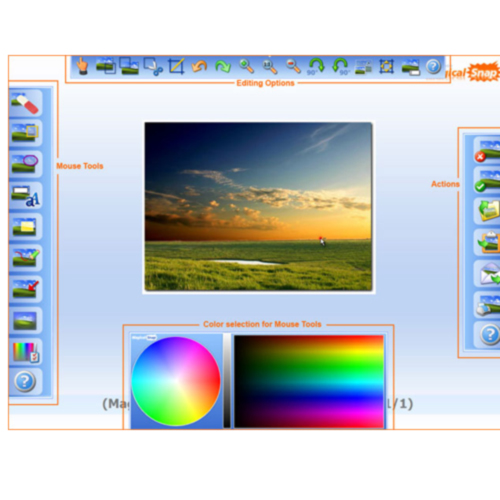Click the image resize icon in top toolbar

click(363, 67)
